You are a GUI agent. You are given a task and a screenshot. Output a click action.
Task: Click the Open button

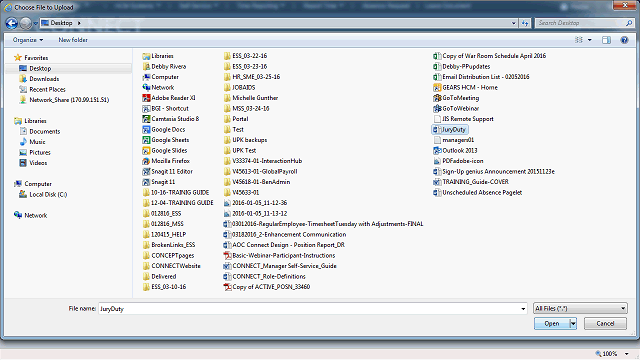click(x=552, y=324)
